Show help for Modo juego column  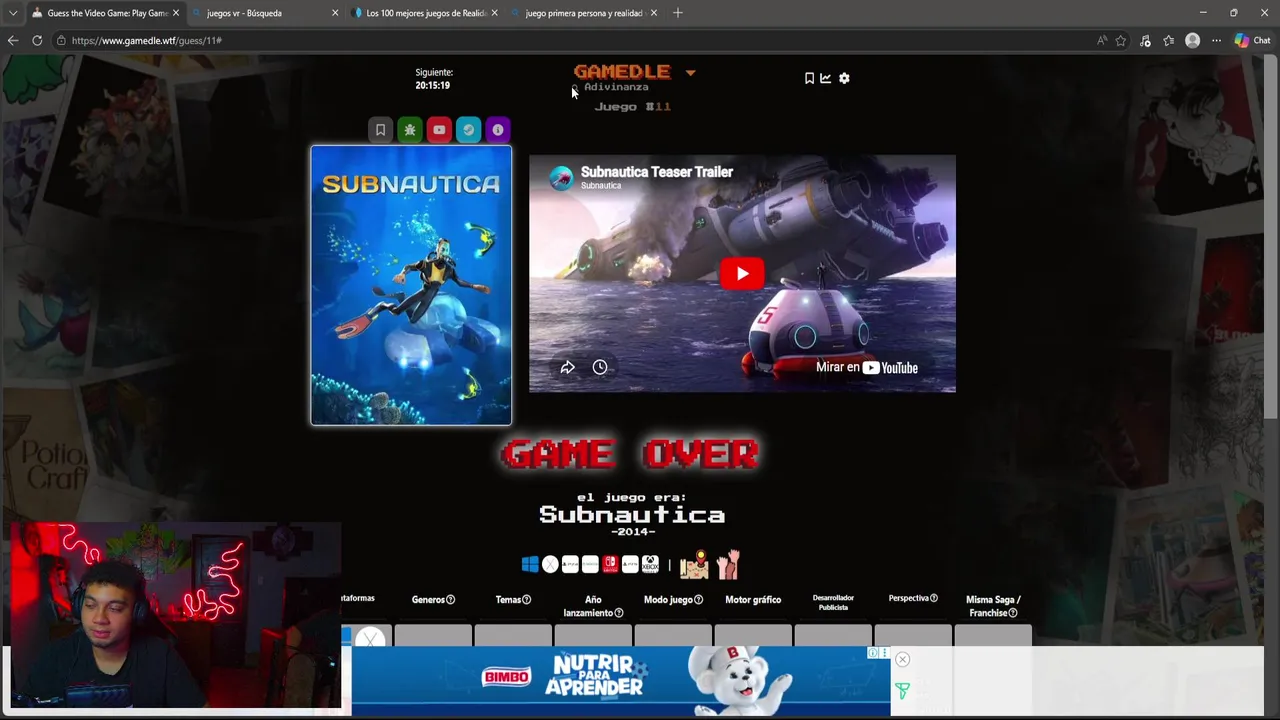[x=698, y=600]
